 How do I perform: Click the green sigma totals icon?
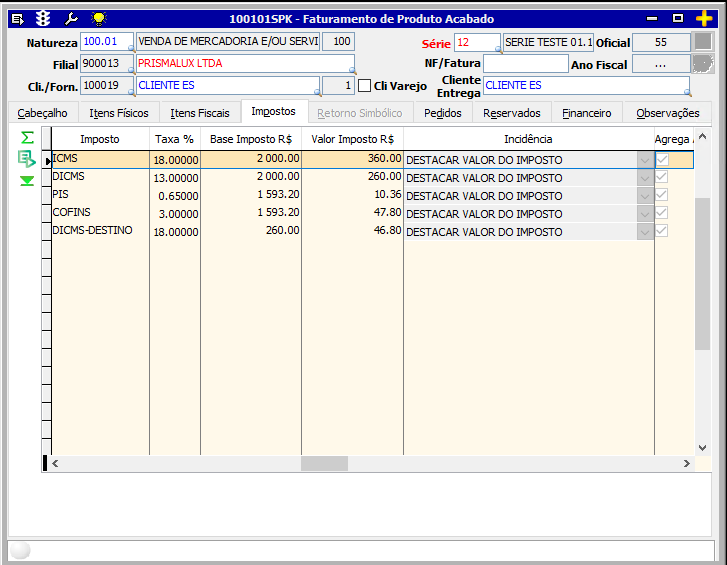[x=27, y=138]
